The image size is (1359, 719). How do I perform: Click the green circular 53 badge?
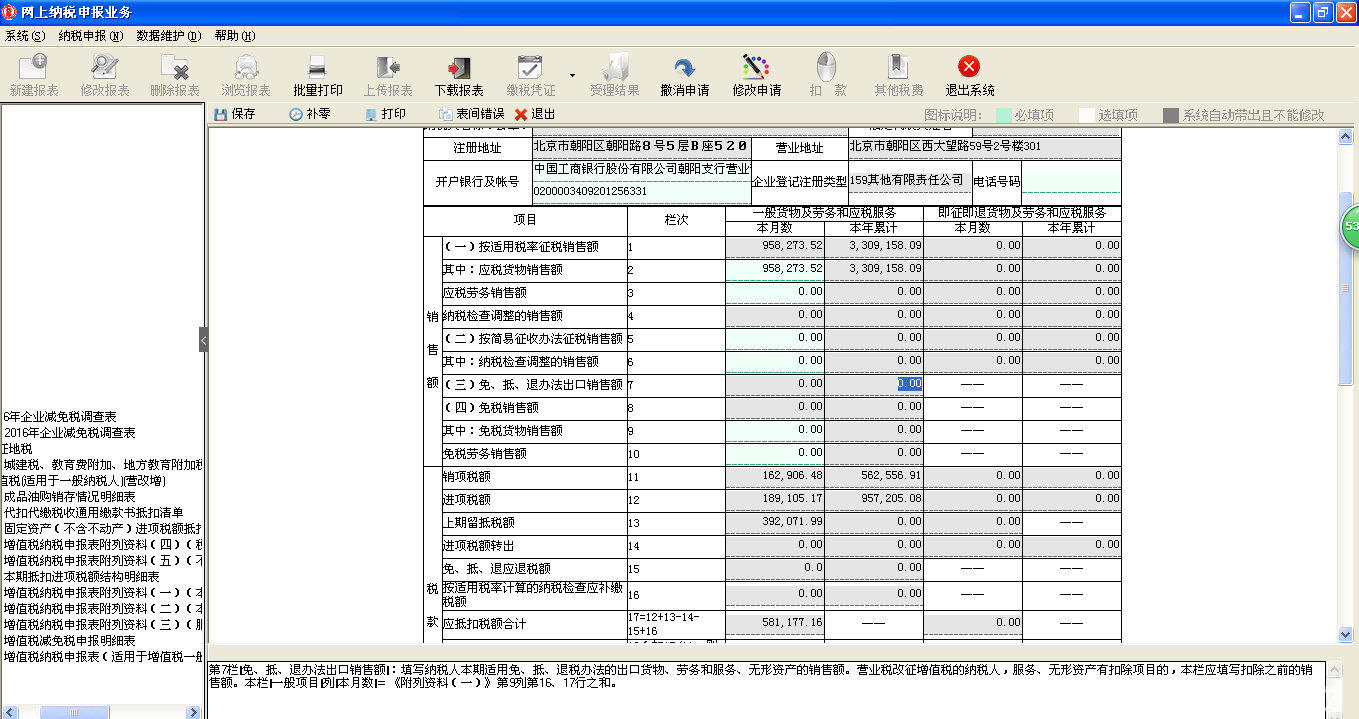pos(1350,227)
